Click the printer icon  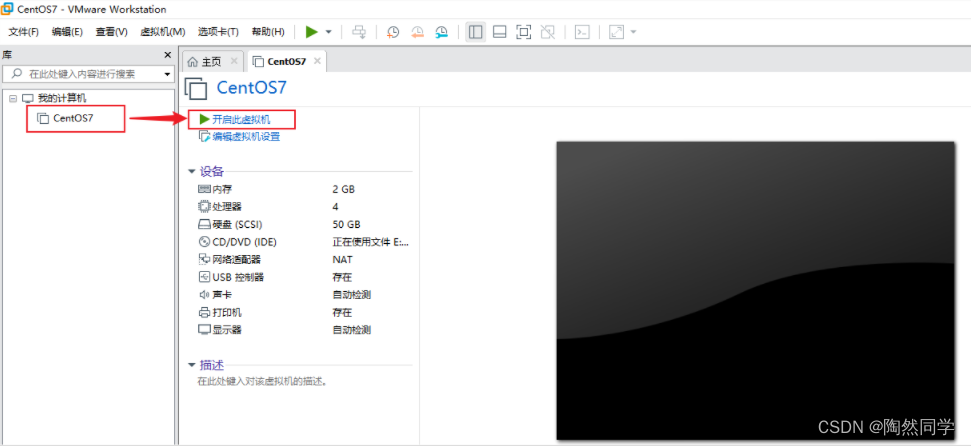pyautogui.click(x=204, y=312)
